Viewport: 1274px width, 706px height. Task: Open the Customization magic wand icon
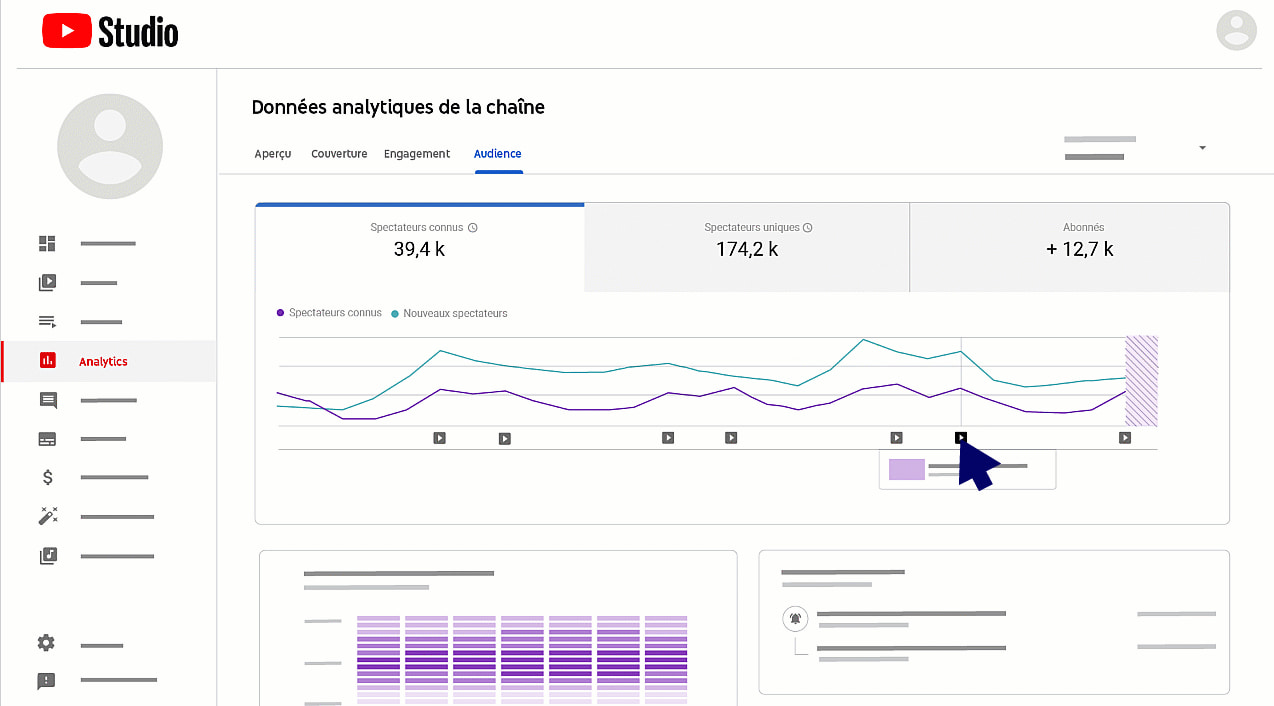pyautogui.click(x=47, y=516)
